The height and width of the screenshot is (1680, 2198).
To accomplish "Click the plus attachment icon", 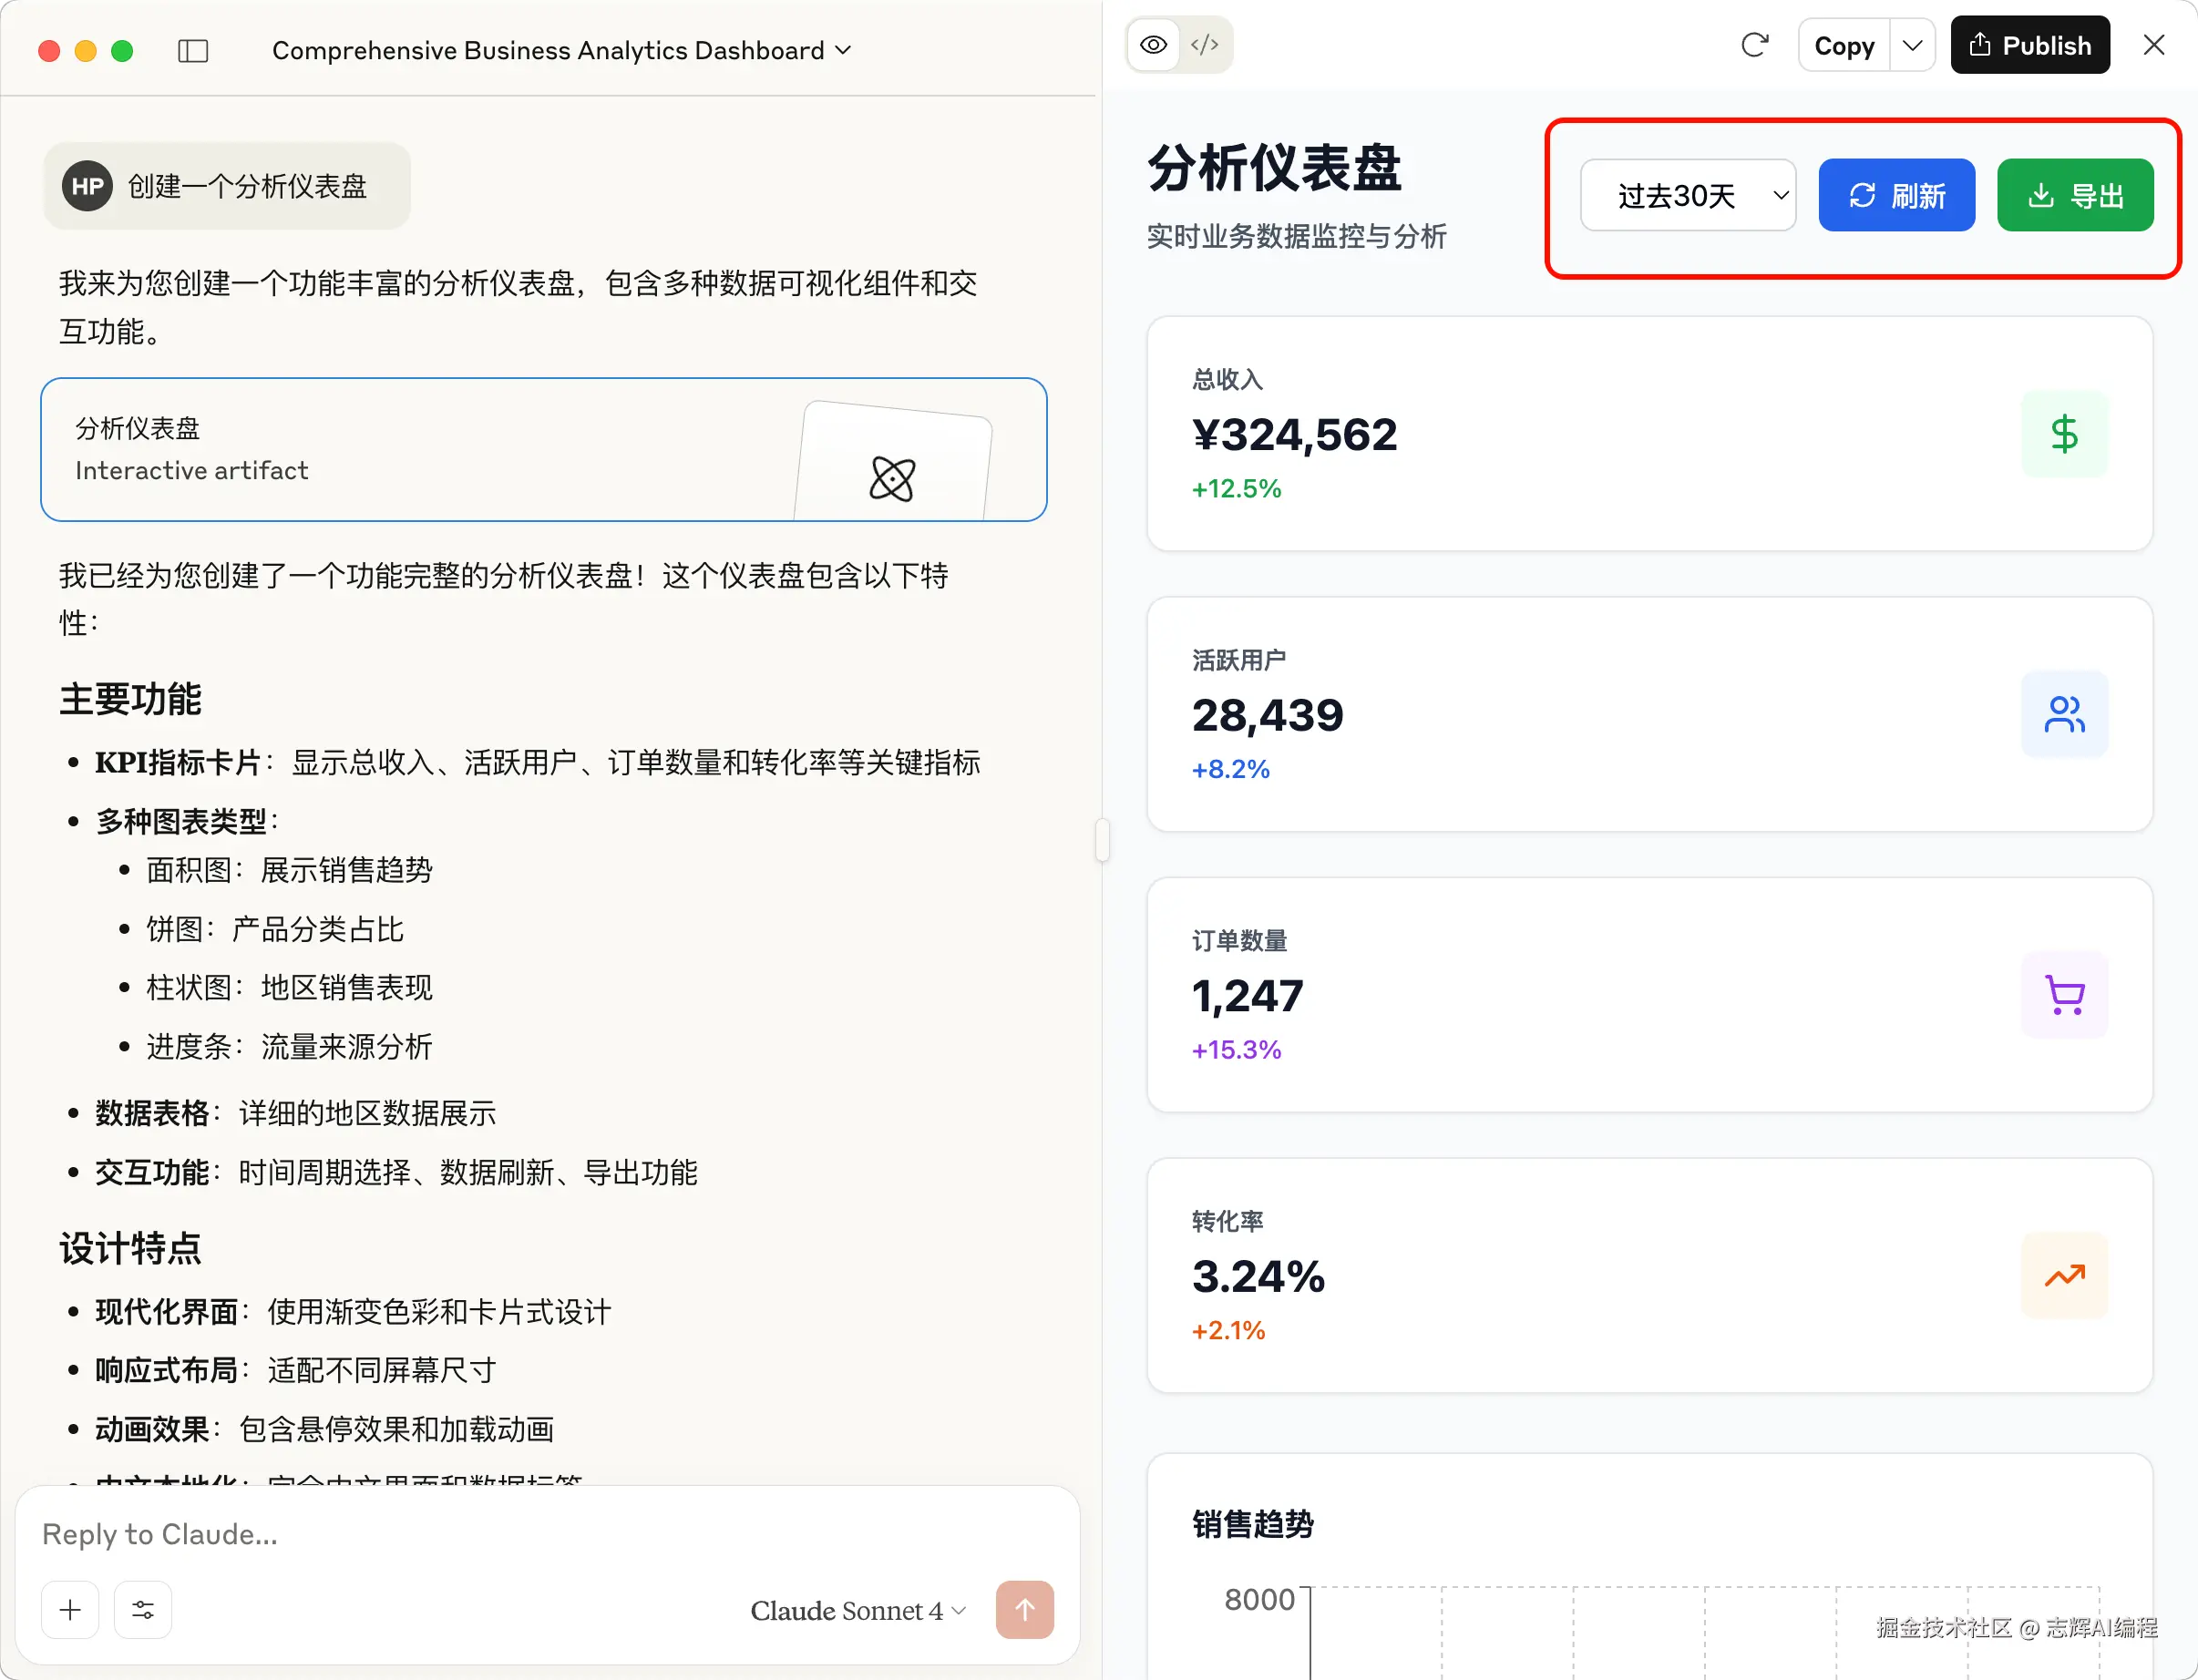I will [x=70, y=1609].
